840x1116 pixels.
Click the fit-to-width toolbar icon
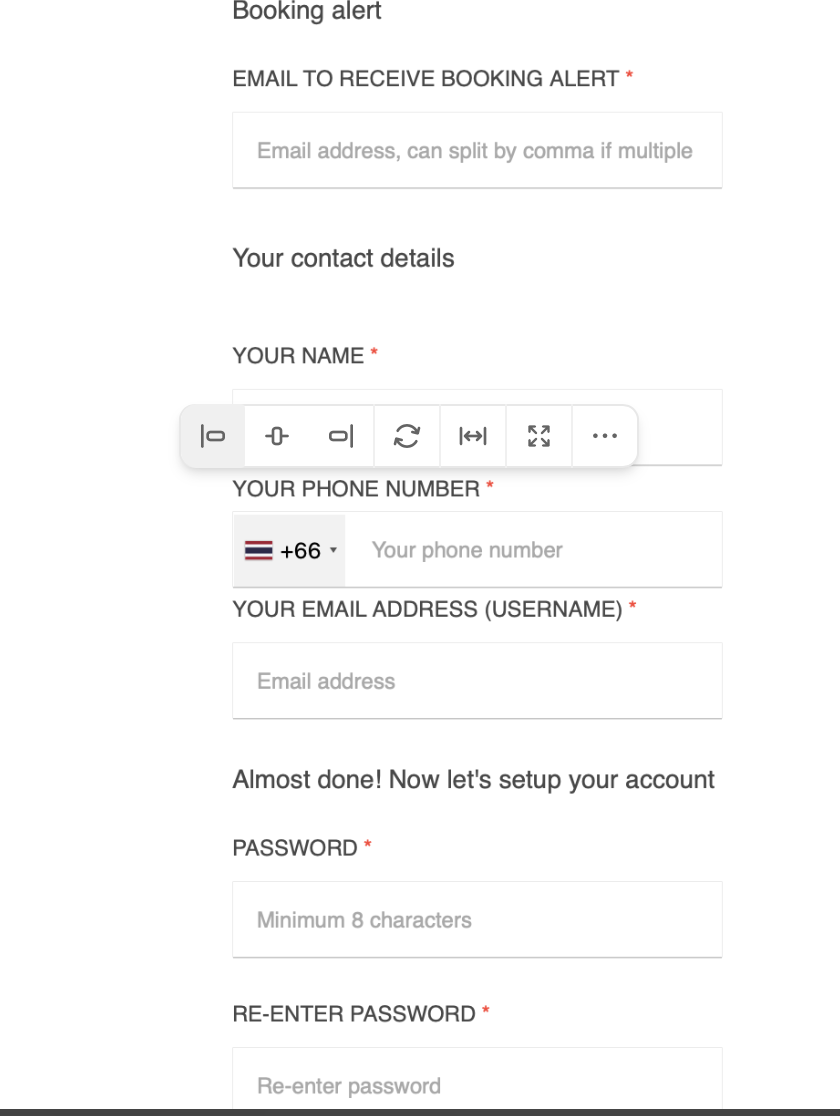point(473,436)
